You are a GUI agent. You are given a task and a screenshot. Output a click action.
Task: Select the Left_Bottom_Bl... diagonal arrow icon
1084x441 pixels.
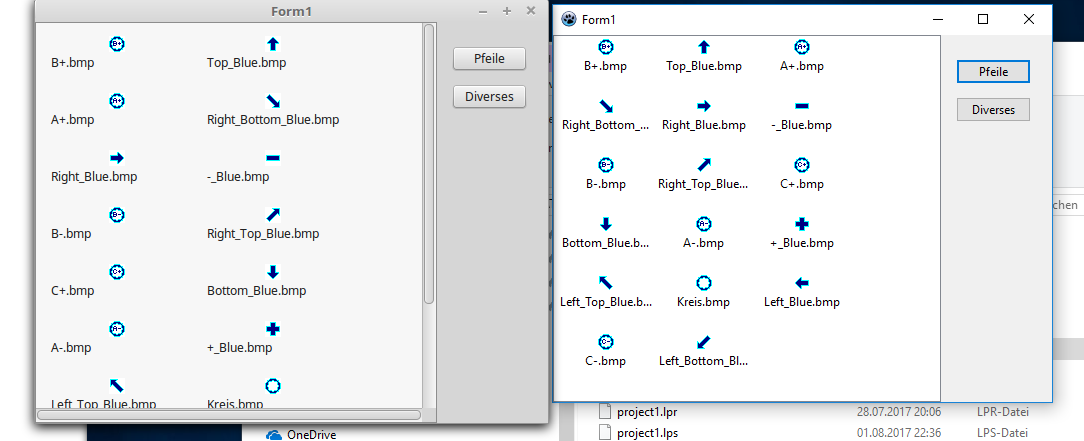point(703,342)
